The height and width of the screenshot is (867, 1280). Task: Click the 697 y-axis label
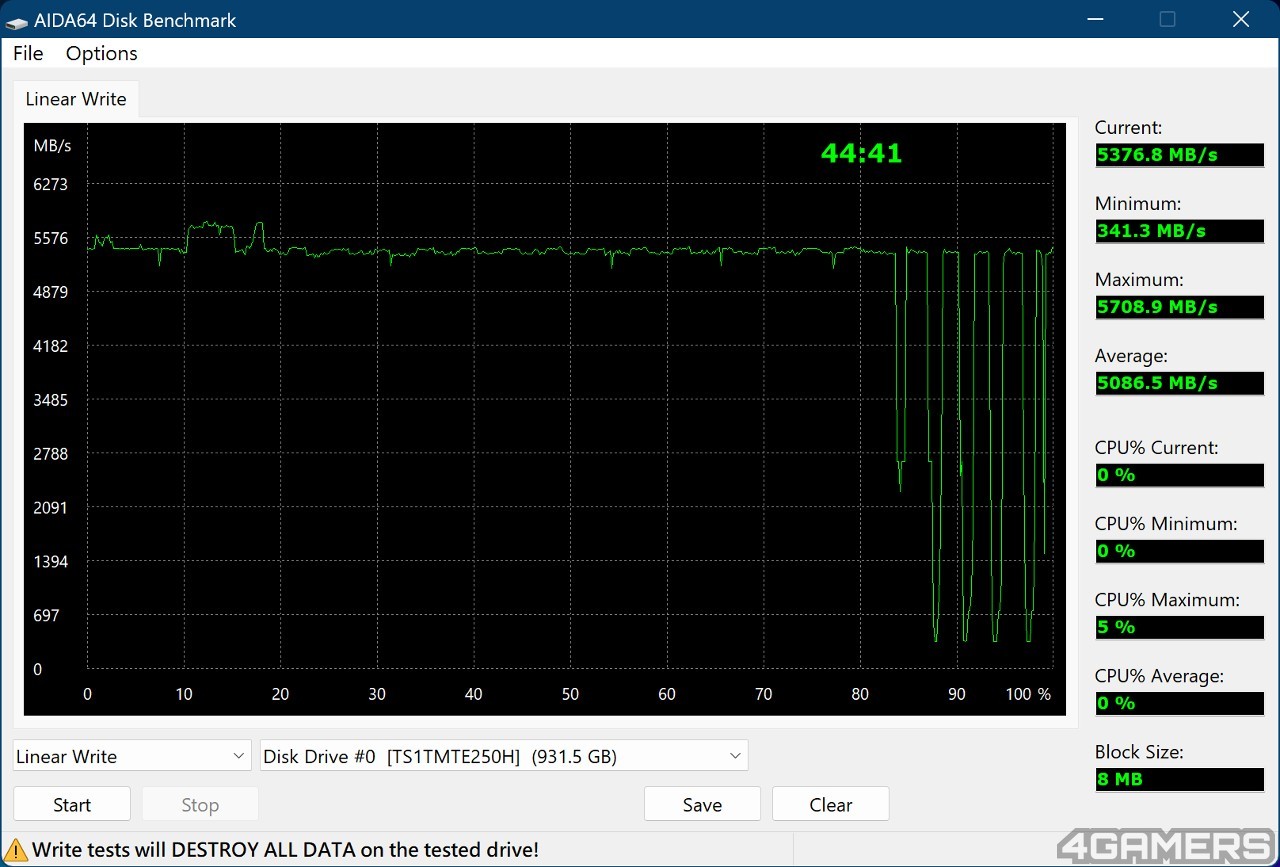47,616
